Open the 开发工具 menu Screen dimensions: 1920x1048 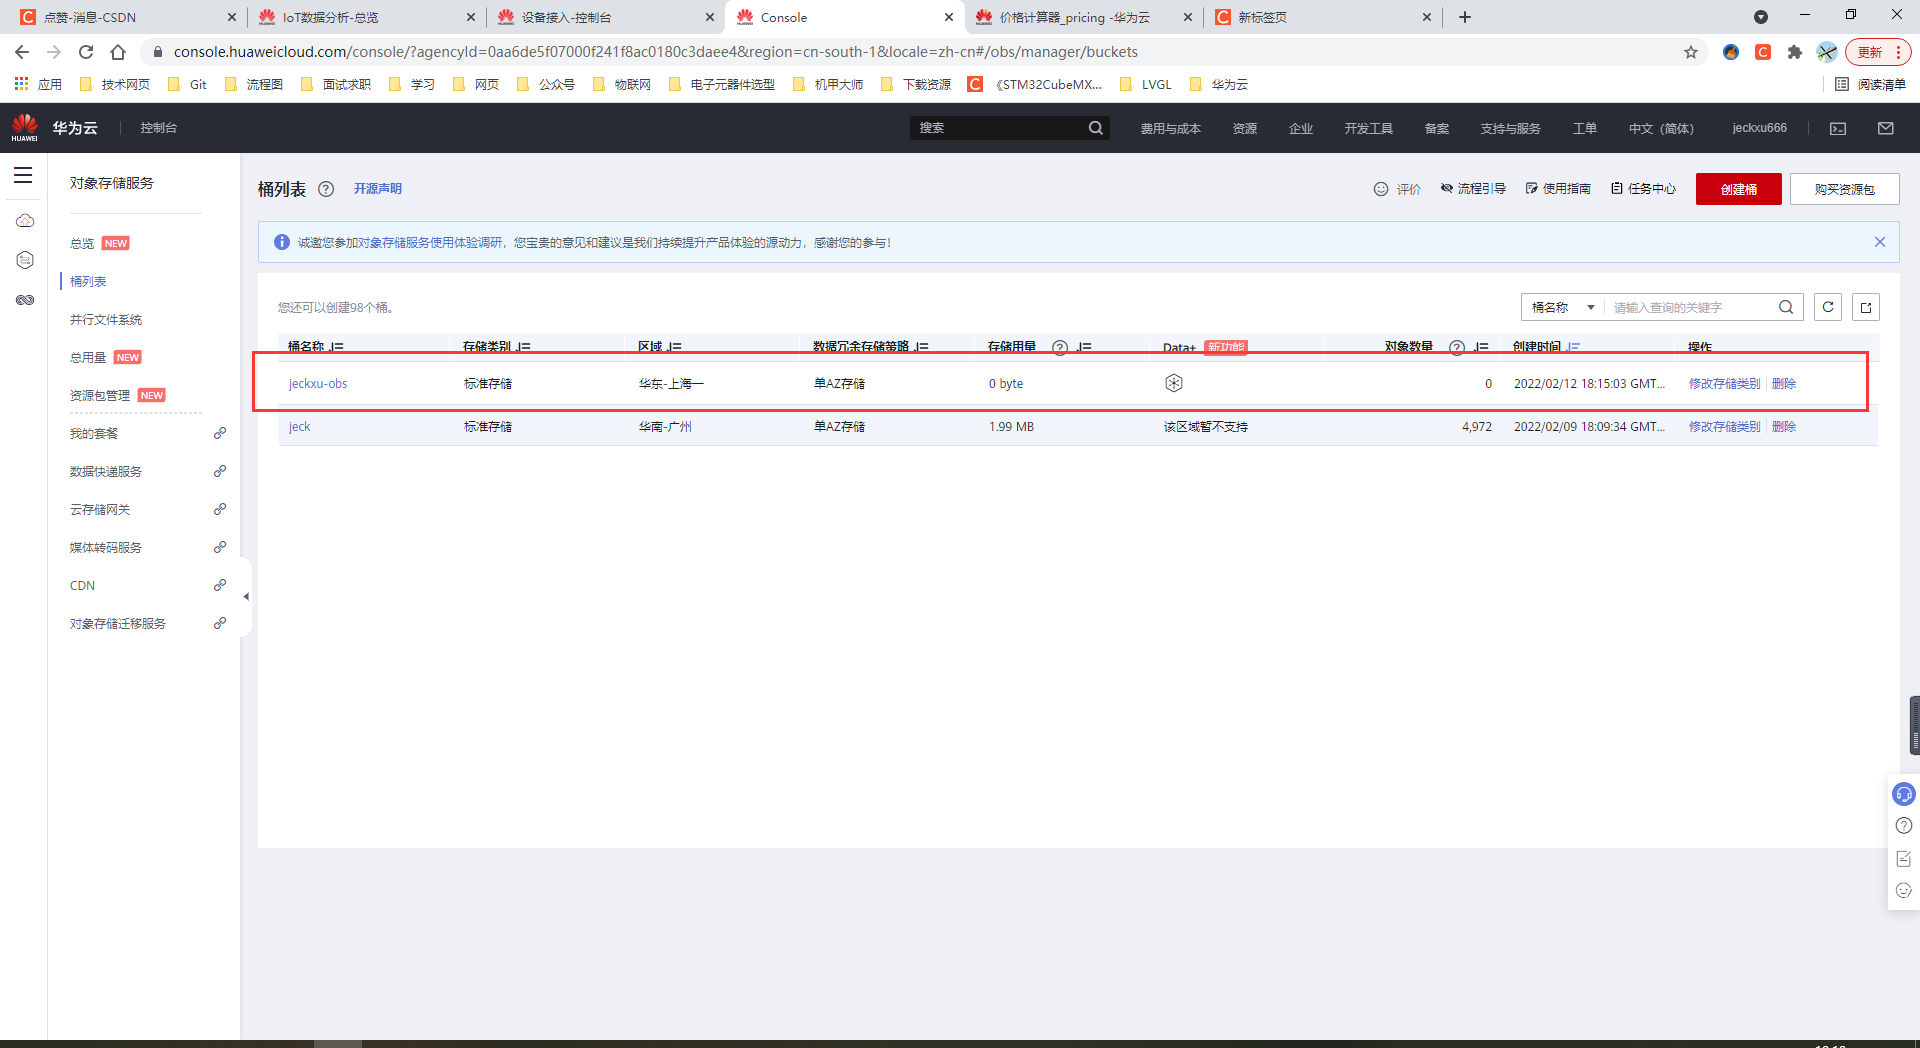(1369, 128)
